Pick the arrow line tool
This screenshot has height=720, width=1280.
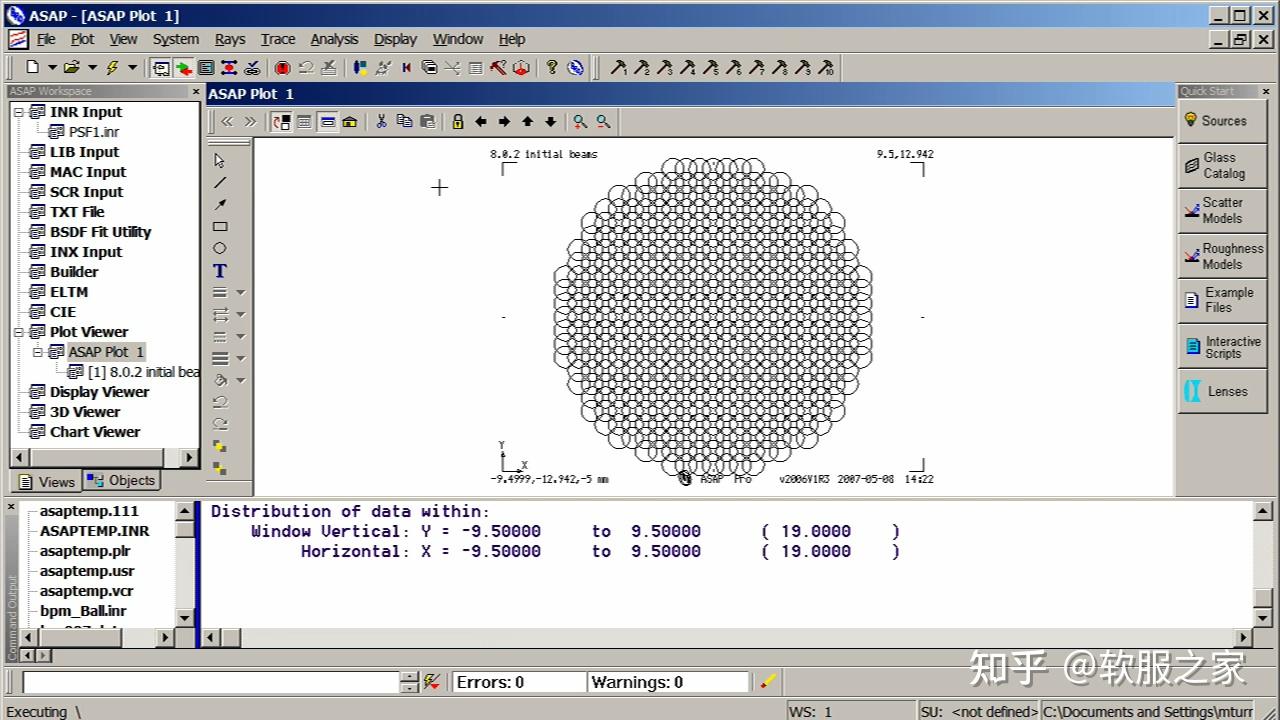220,204
